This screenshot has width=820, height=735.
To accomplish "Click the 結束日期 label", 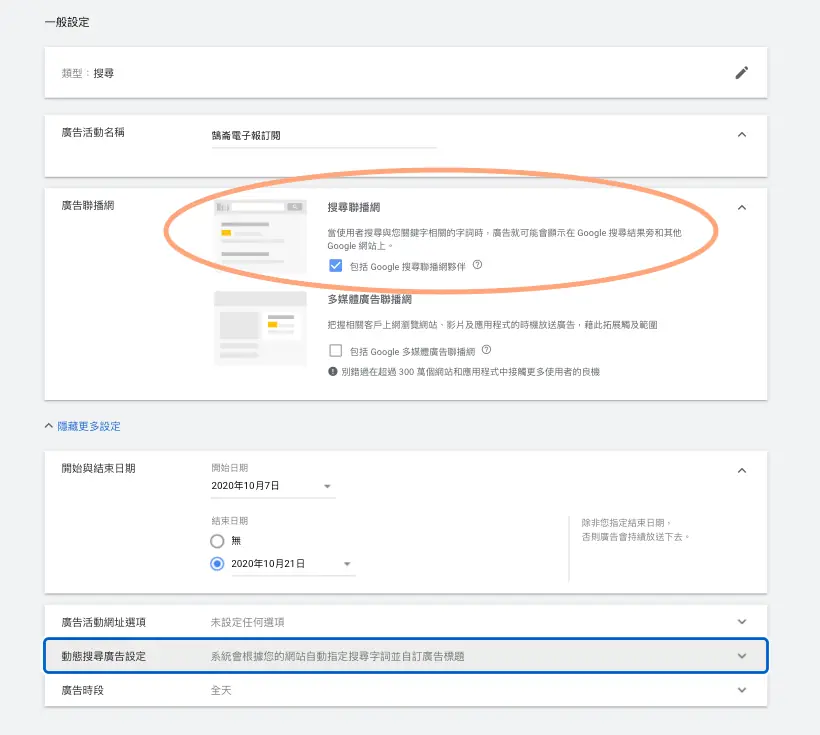I will pyautogui.click(x=230, y=521).
